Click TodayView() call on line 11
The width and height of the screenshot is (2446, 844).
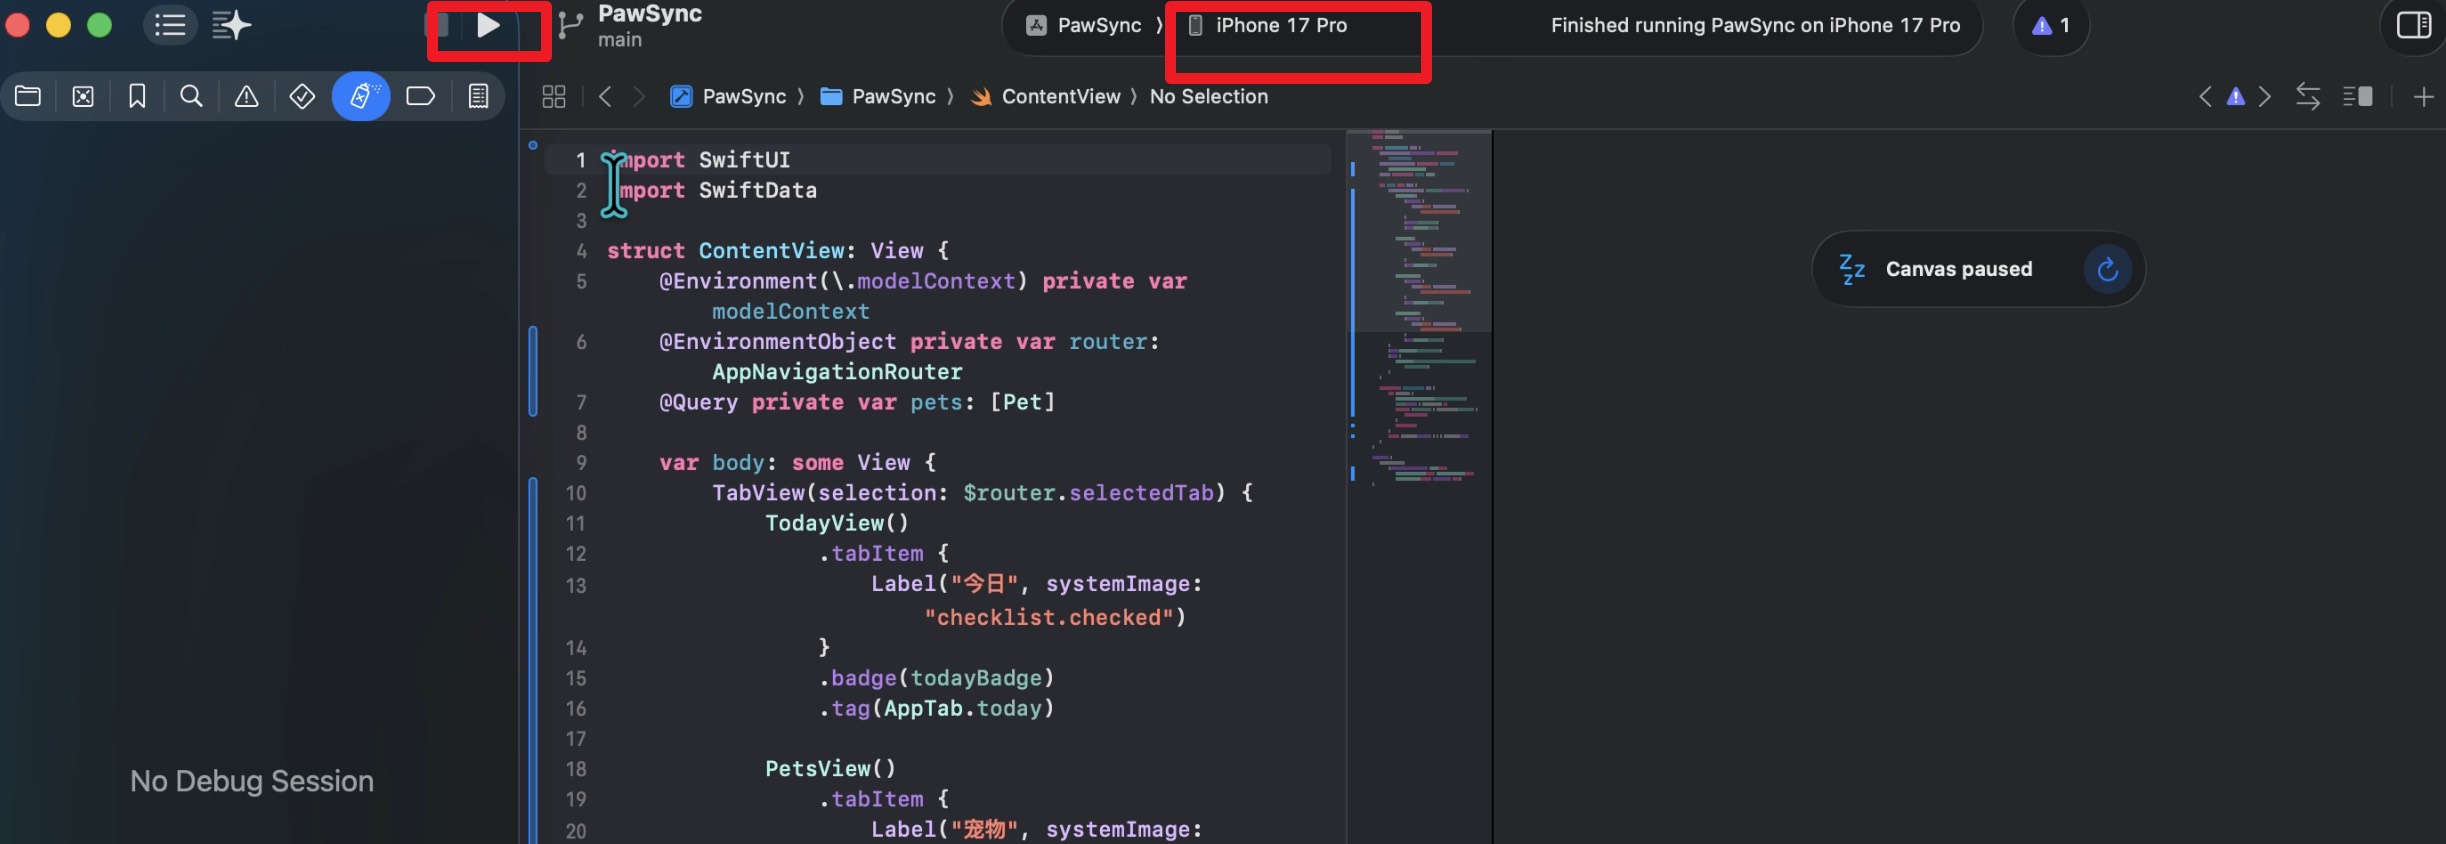[837, 523]
